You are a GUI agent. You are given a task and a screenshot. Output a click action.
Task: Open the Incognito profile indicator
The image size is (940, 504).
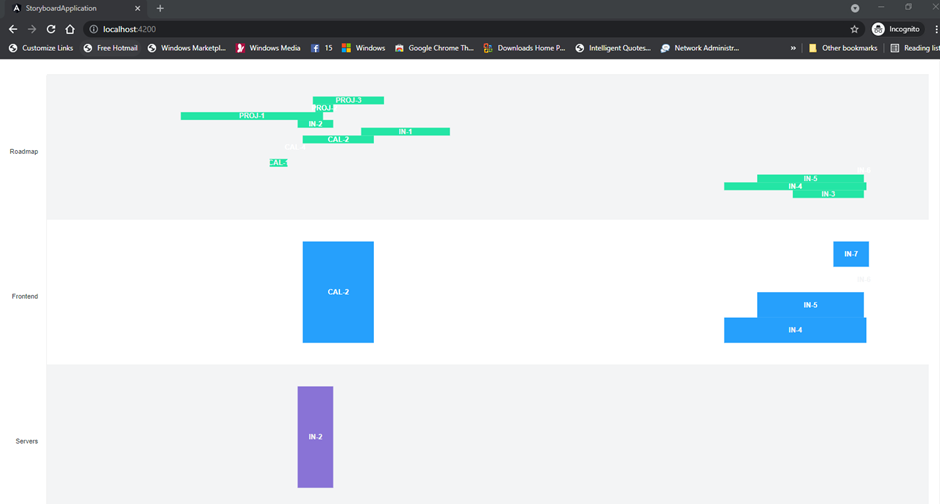tap(896, 29)
